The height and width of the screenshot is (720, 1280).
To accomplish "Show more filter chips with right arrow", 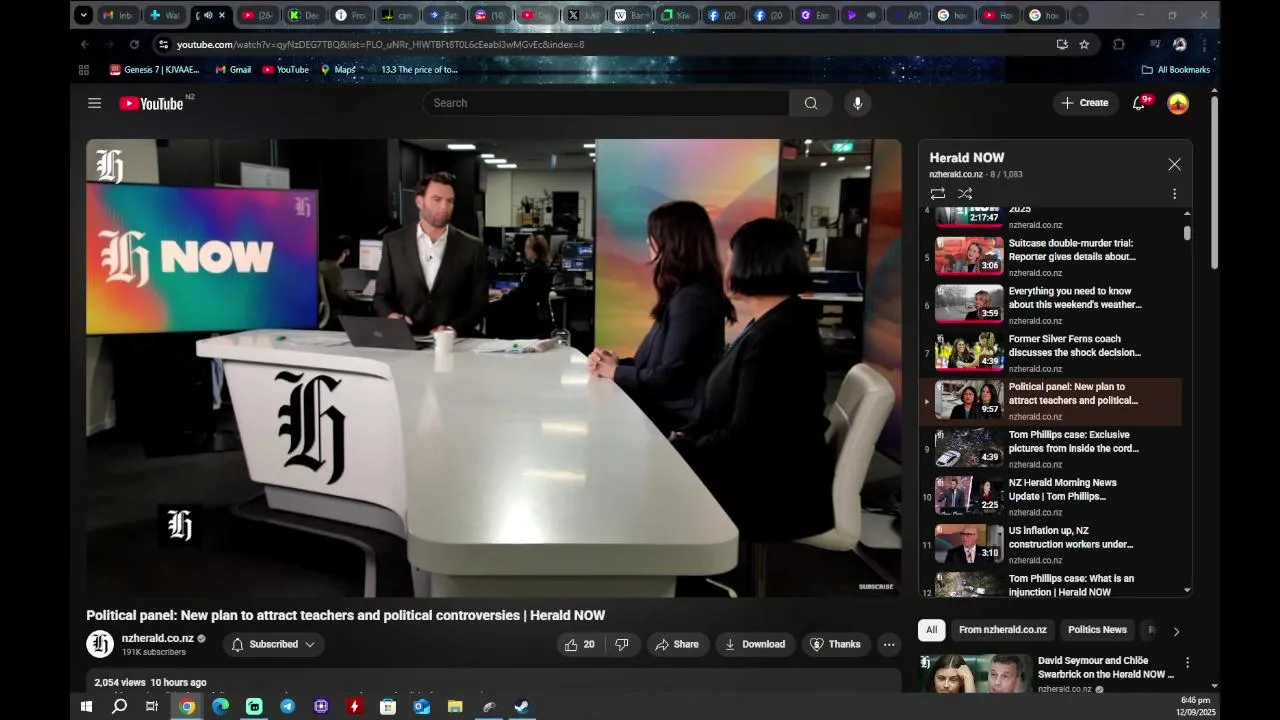I will coord(1176,631).
